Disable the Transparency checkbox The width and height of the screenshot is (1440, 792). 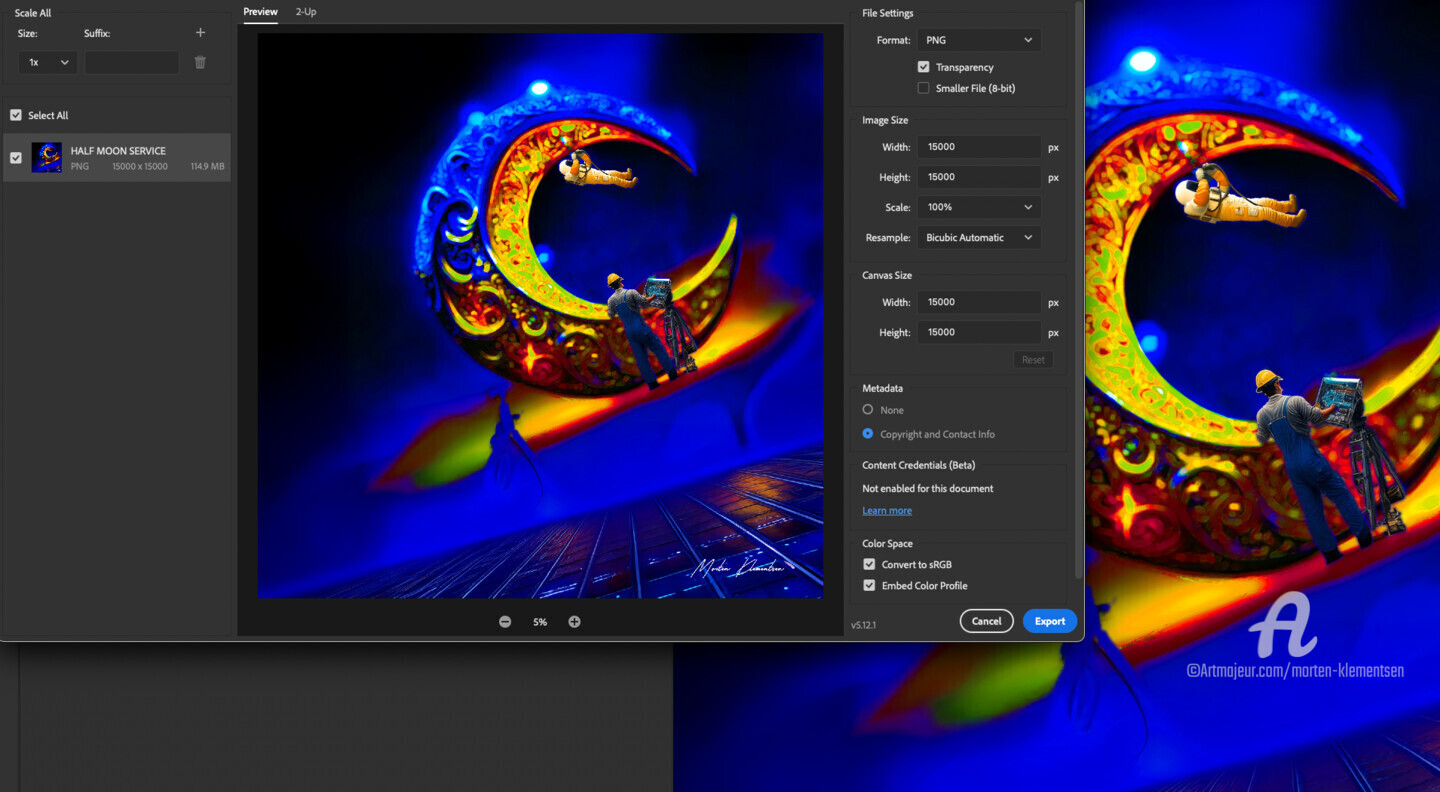pyautogui.click(x=924, y=67)
